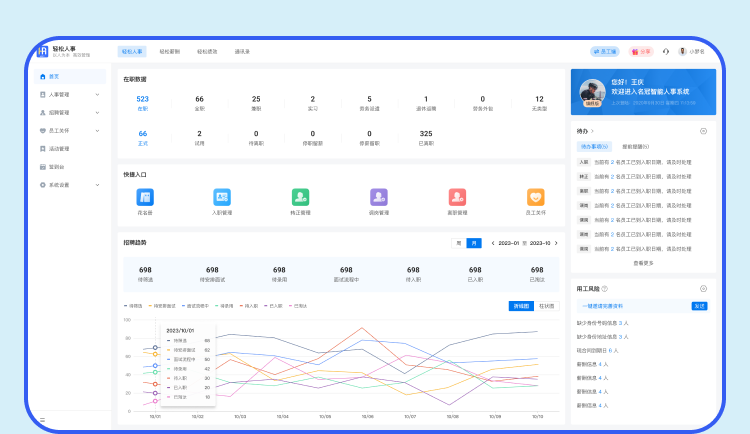Click the green 转正管理 shortcut icon

[x=300, y=198]
